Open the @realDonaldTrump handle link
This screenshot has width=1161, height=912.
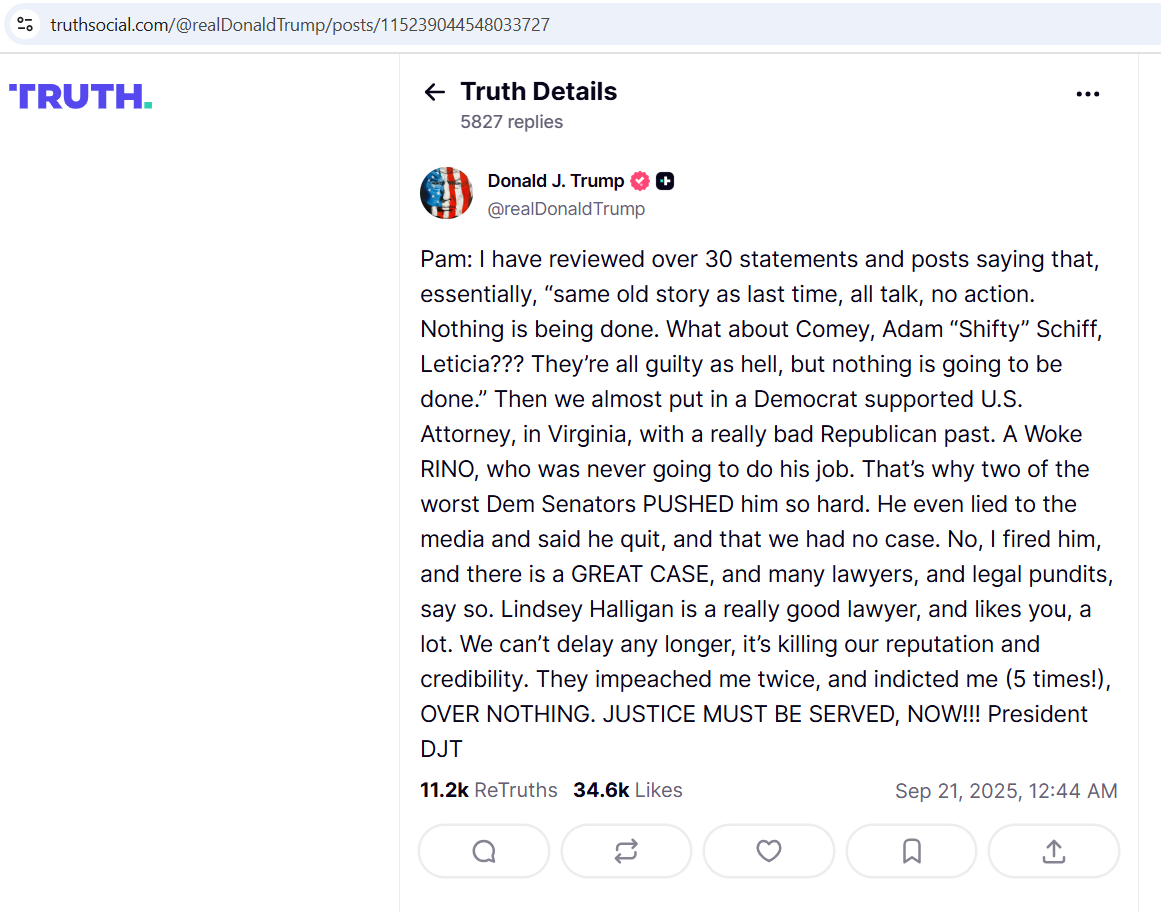pos(566,209)
